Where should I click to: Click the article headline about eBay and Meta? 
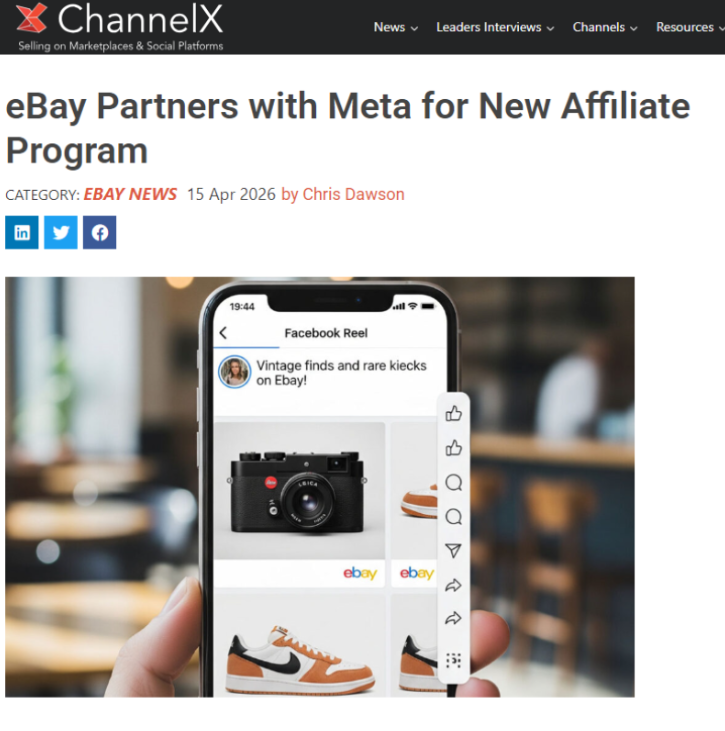348,128
